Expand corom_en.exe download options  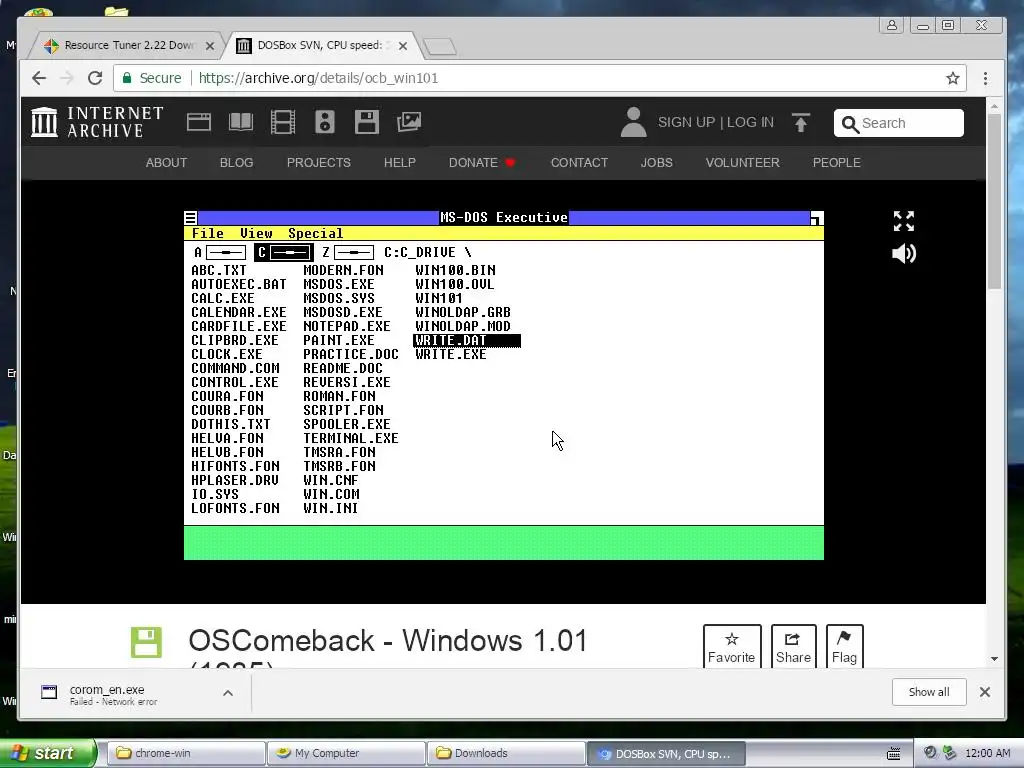(x=228, y=693)
